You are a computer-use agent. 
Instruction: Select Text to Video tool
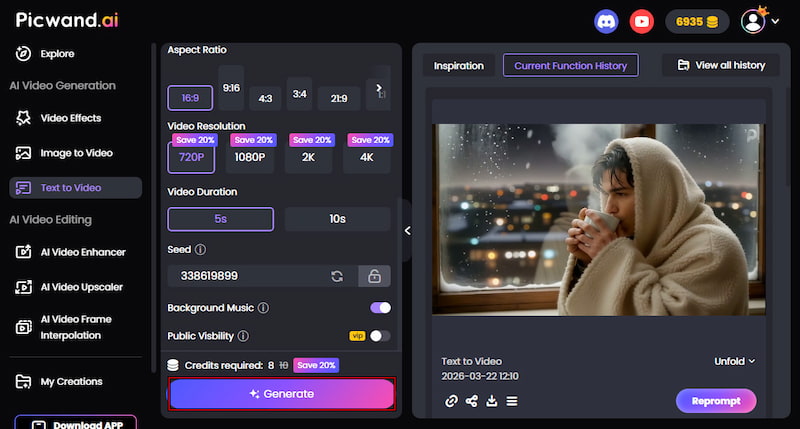pos(76,188)
